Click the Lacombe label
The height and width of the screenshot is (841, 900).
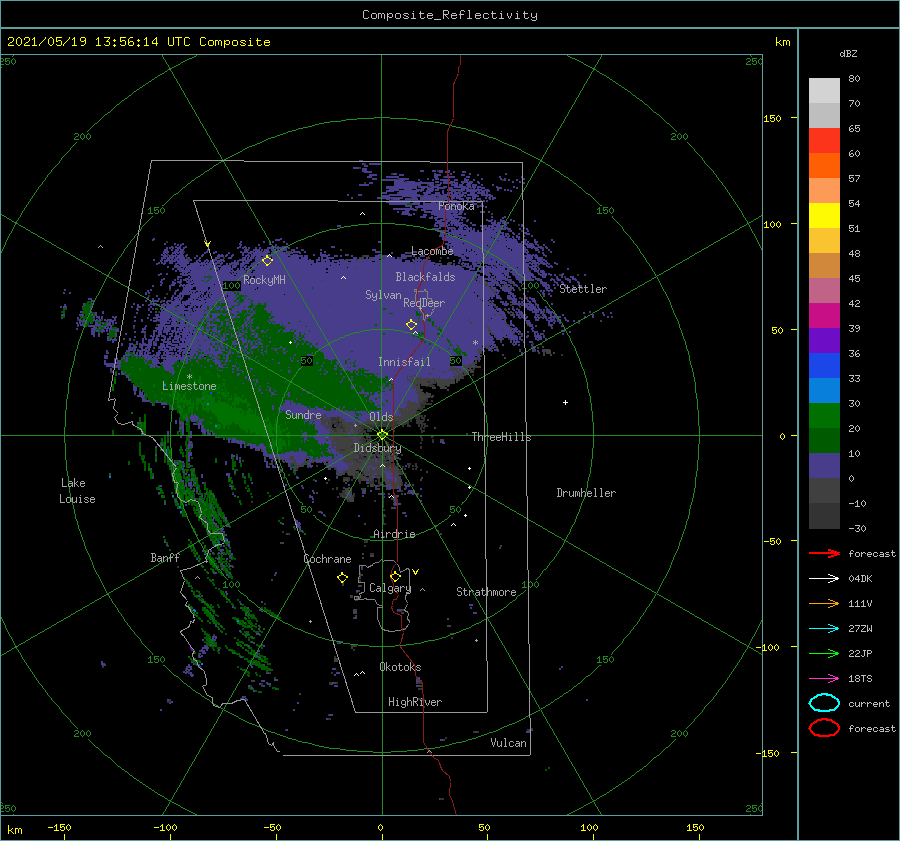point(432,251)
